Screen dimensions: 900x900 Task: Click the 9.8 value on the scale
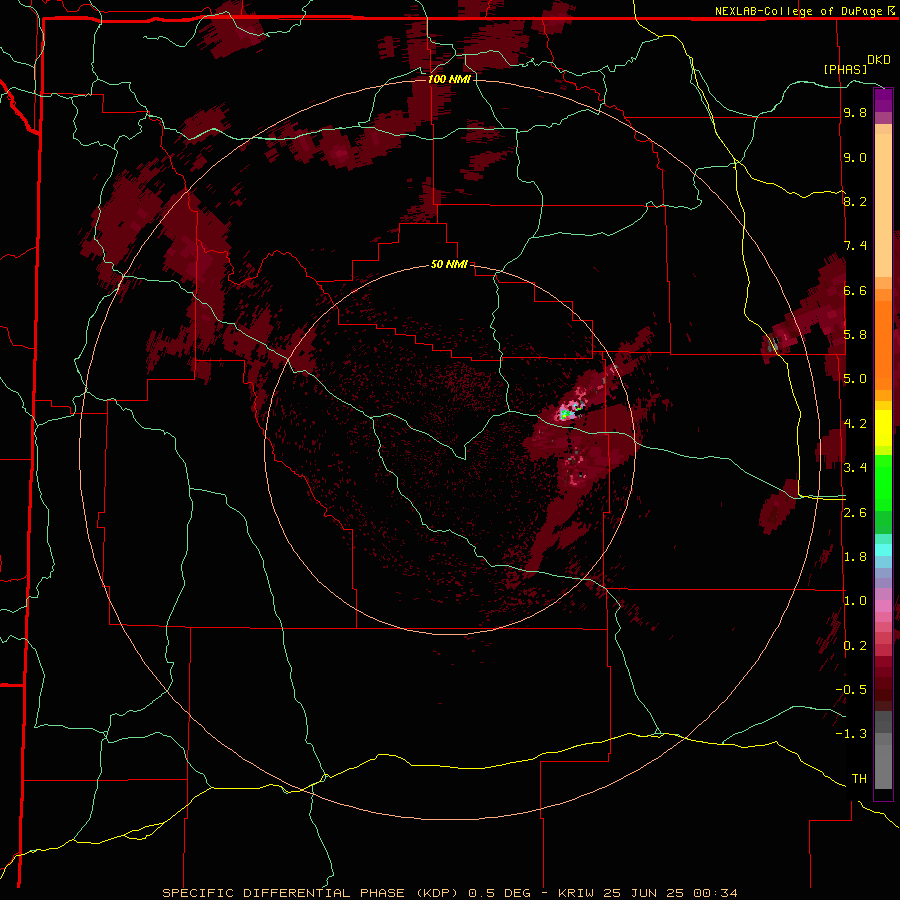(855, 112)
